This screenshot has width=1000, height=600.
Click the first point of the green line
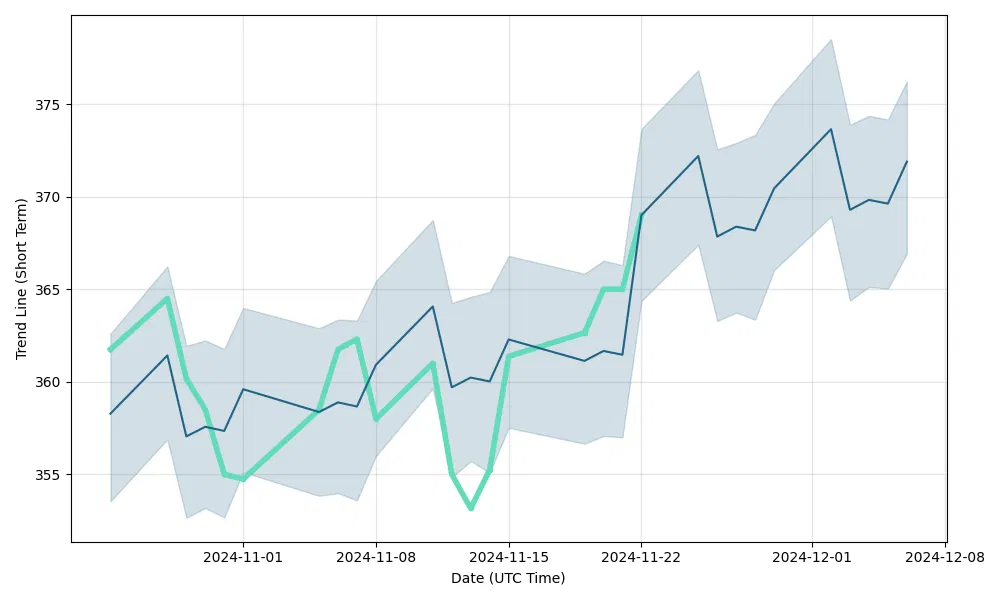coord(110,350)
